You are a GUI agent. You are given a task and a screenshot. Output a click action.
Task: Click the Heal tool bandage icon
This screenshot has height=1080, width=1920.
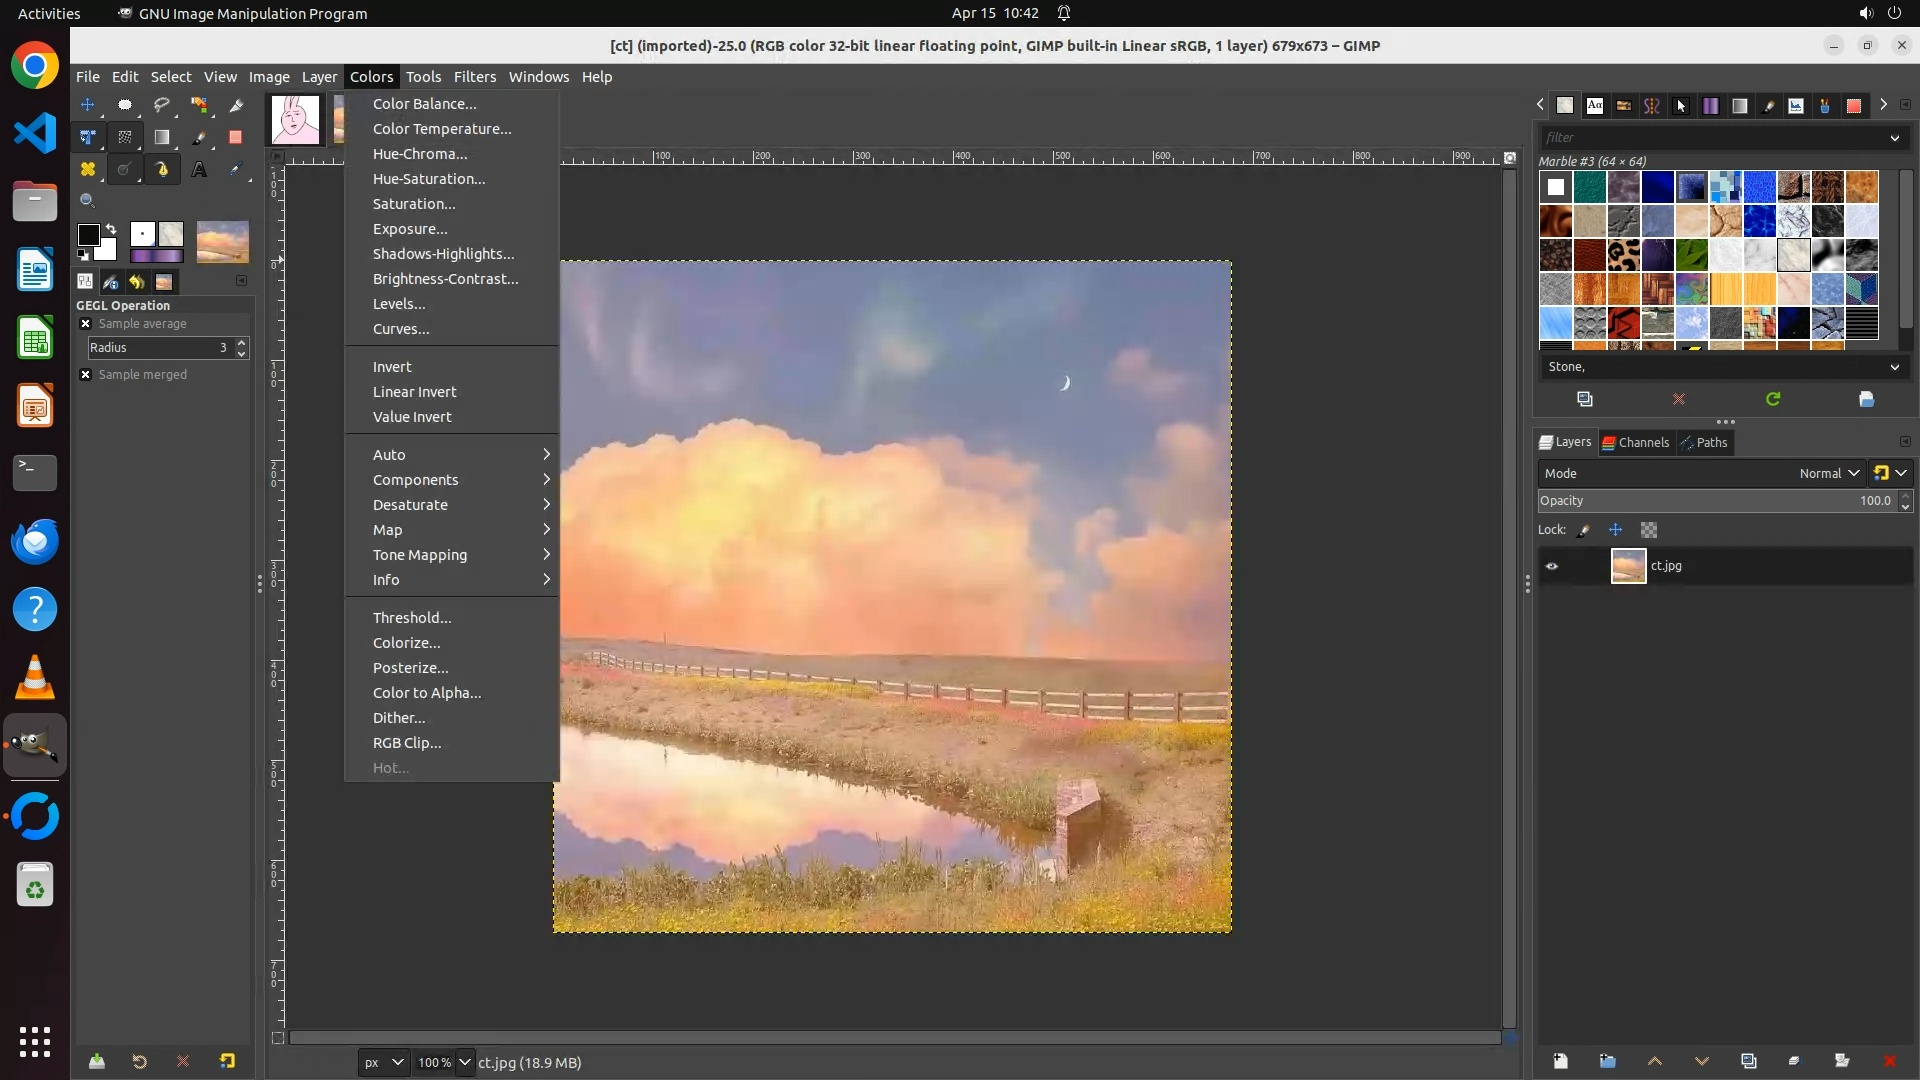(88, 170)
